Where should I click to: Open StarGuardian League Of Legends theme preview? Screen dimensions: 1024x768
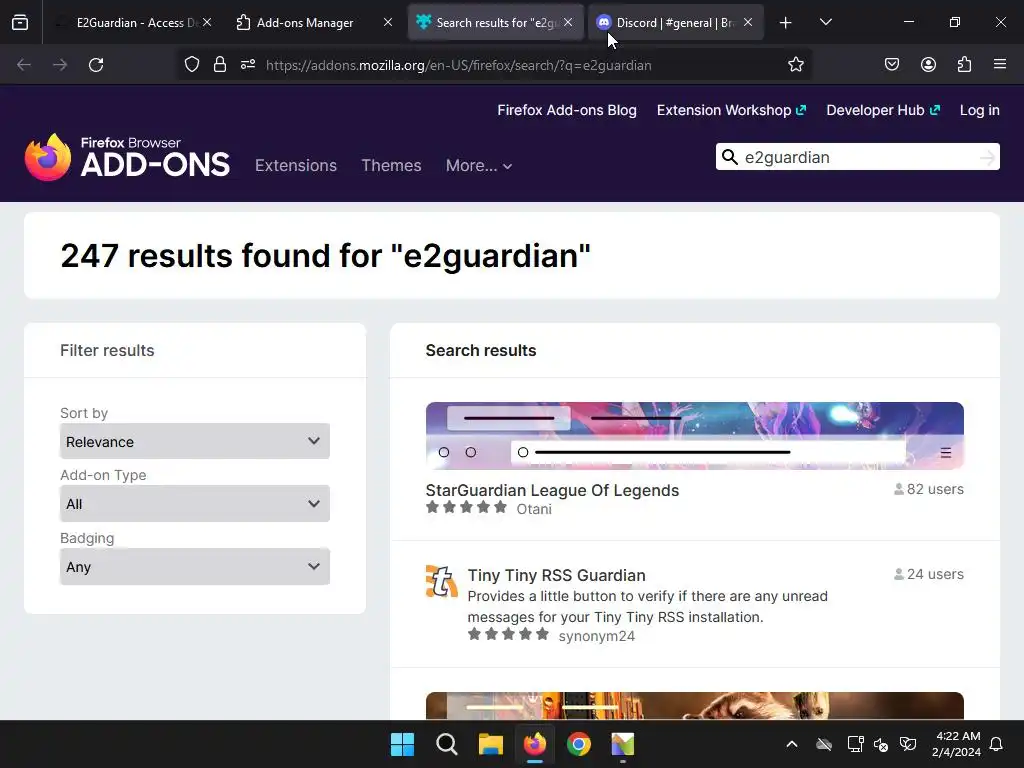(x=694, y=436)
